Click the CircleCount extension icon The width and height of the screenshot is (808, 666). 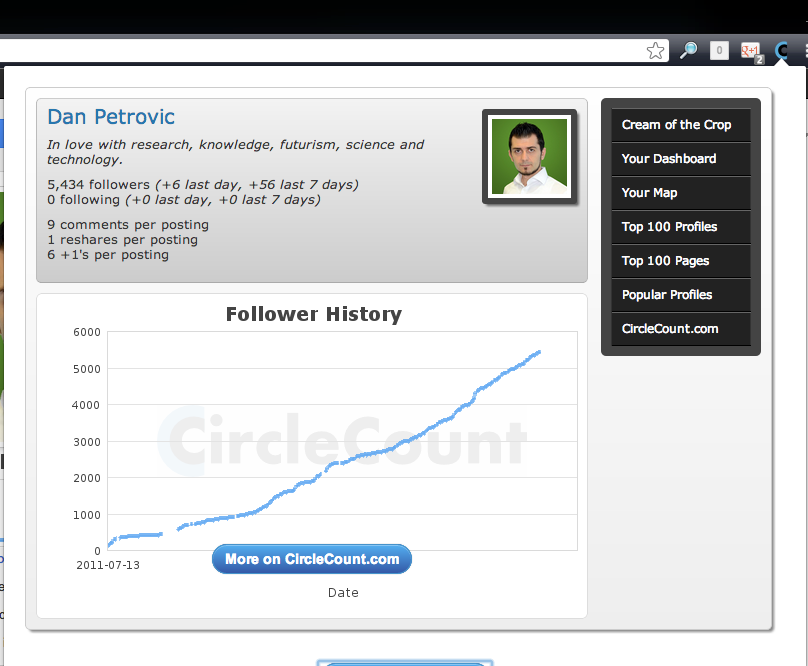(782, 51)
